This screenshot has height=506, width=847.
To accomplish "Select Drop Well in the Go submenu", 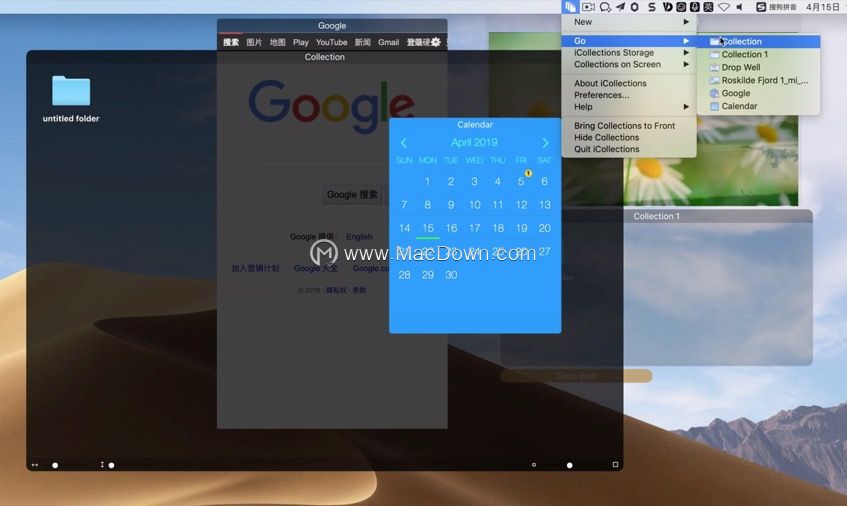I will pyautogui.click(x=758, y=68).
